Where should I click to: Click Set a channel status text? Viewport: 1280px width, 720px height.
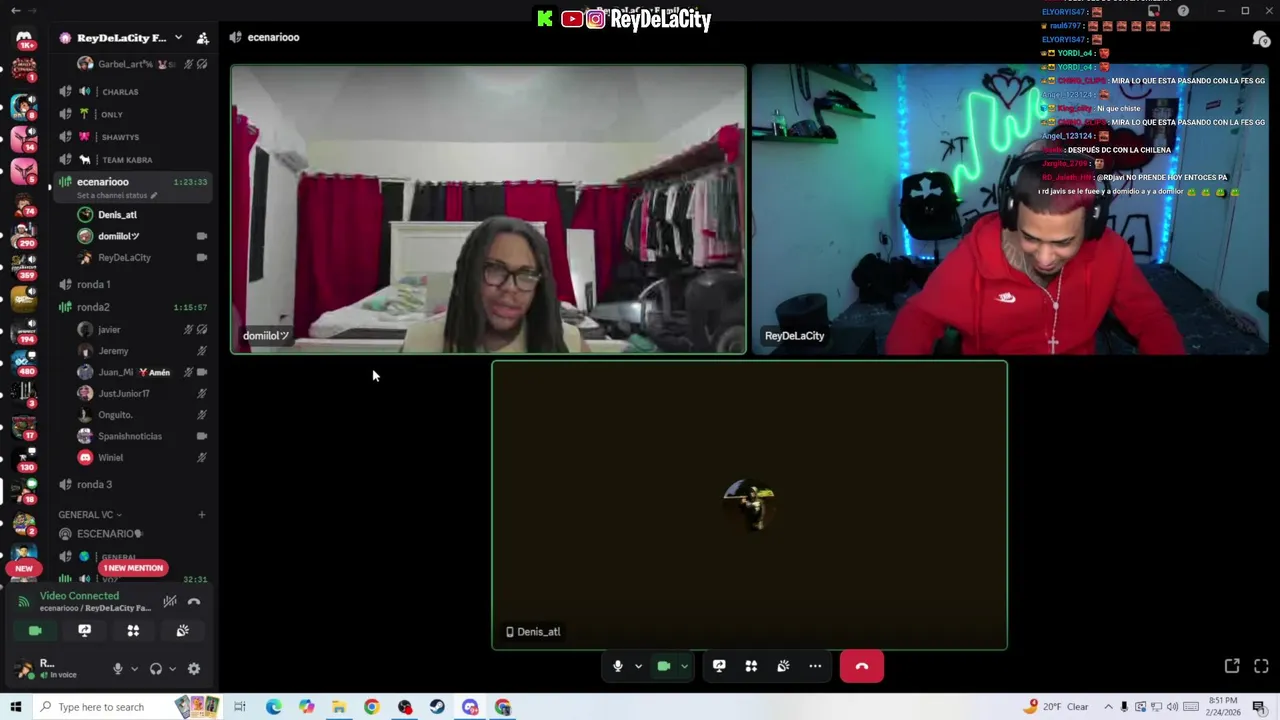coord(112,196)
